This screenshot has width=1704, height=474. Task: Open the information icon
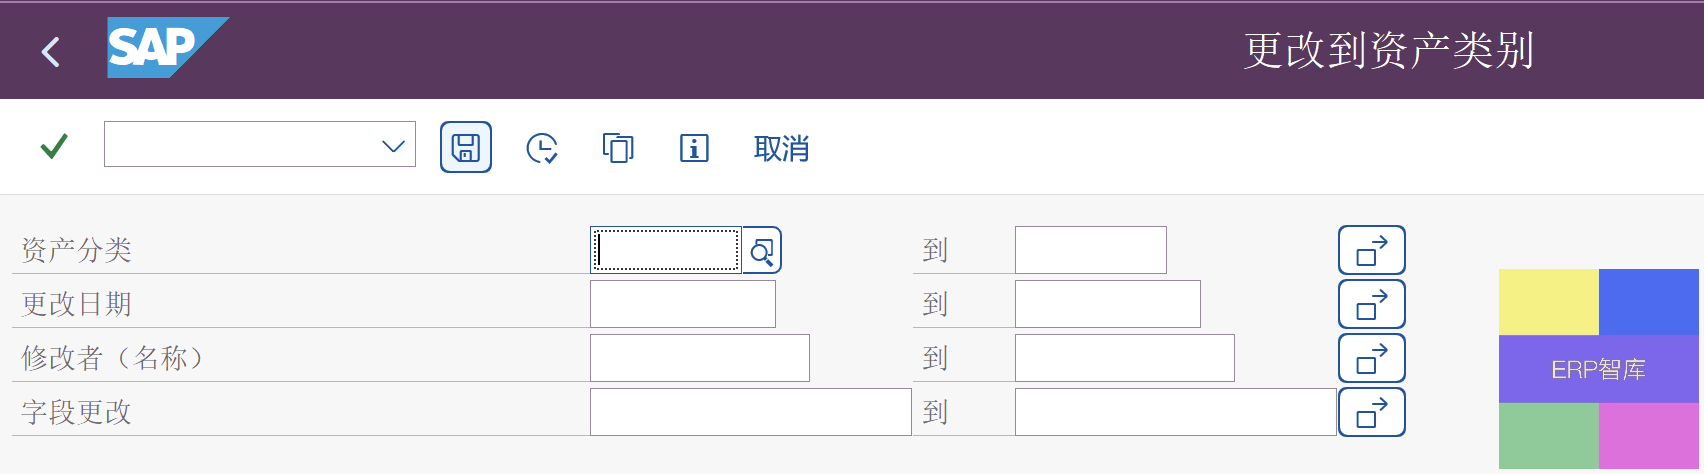pyautogui.click(x=694, y=148)
